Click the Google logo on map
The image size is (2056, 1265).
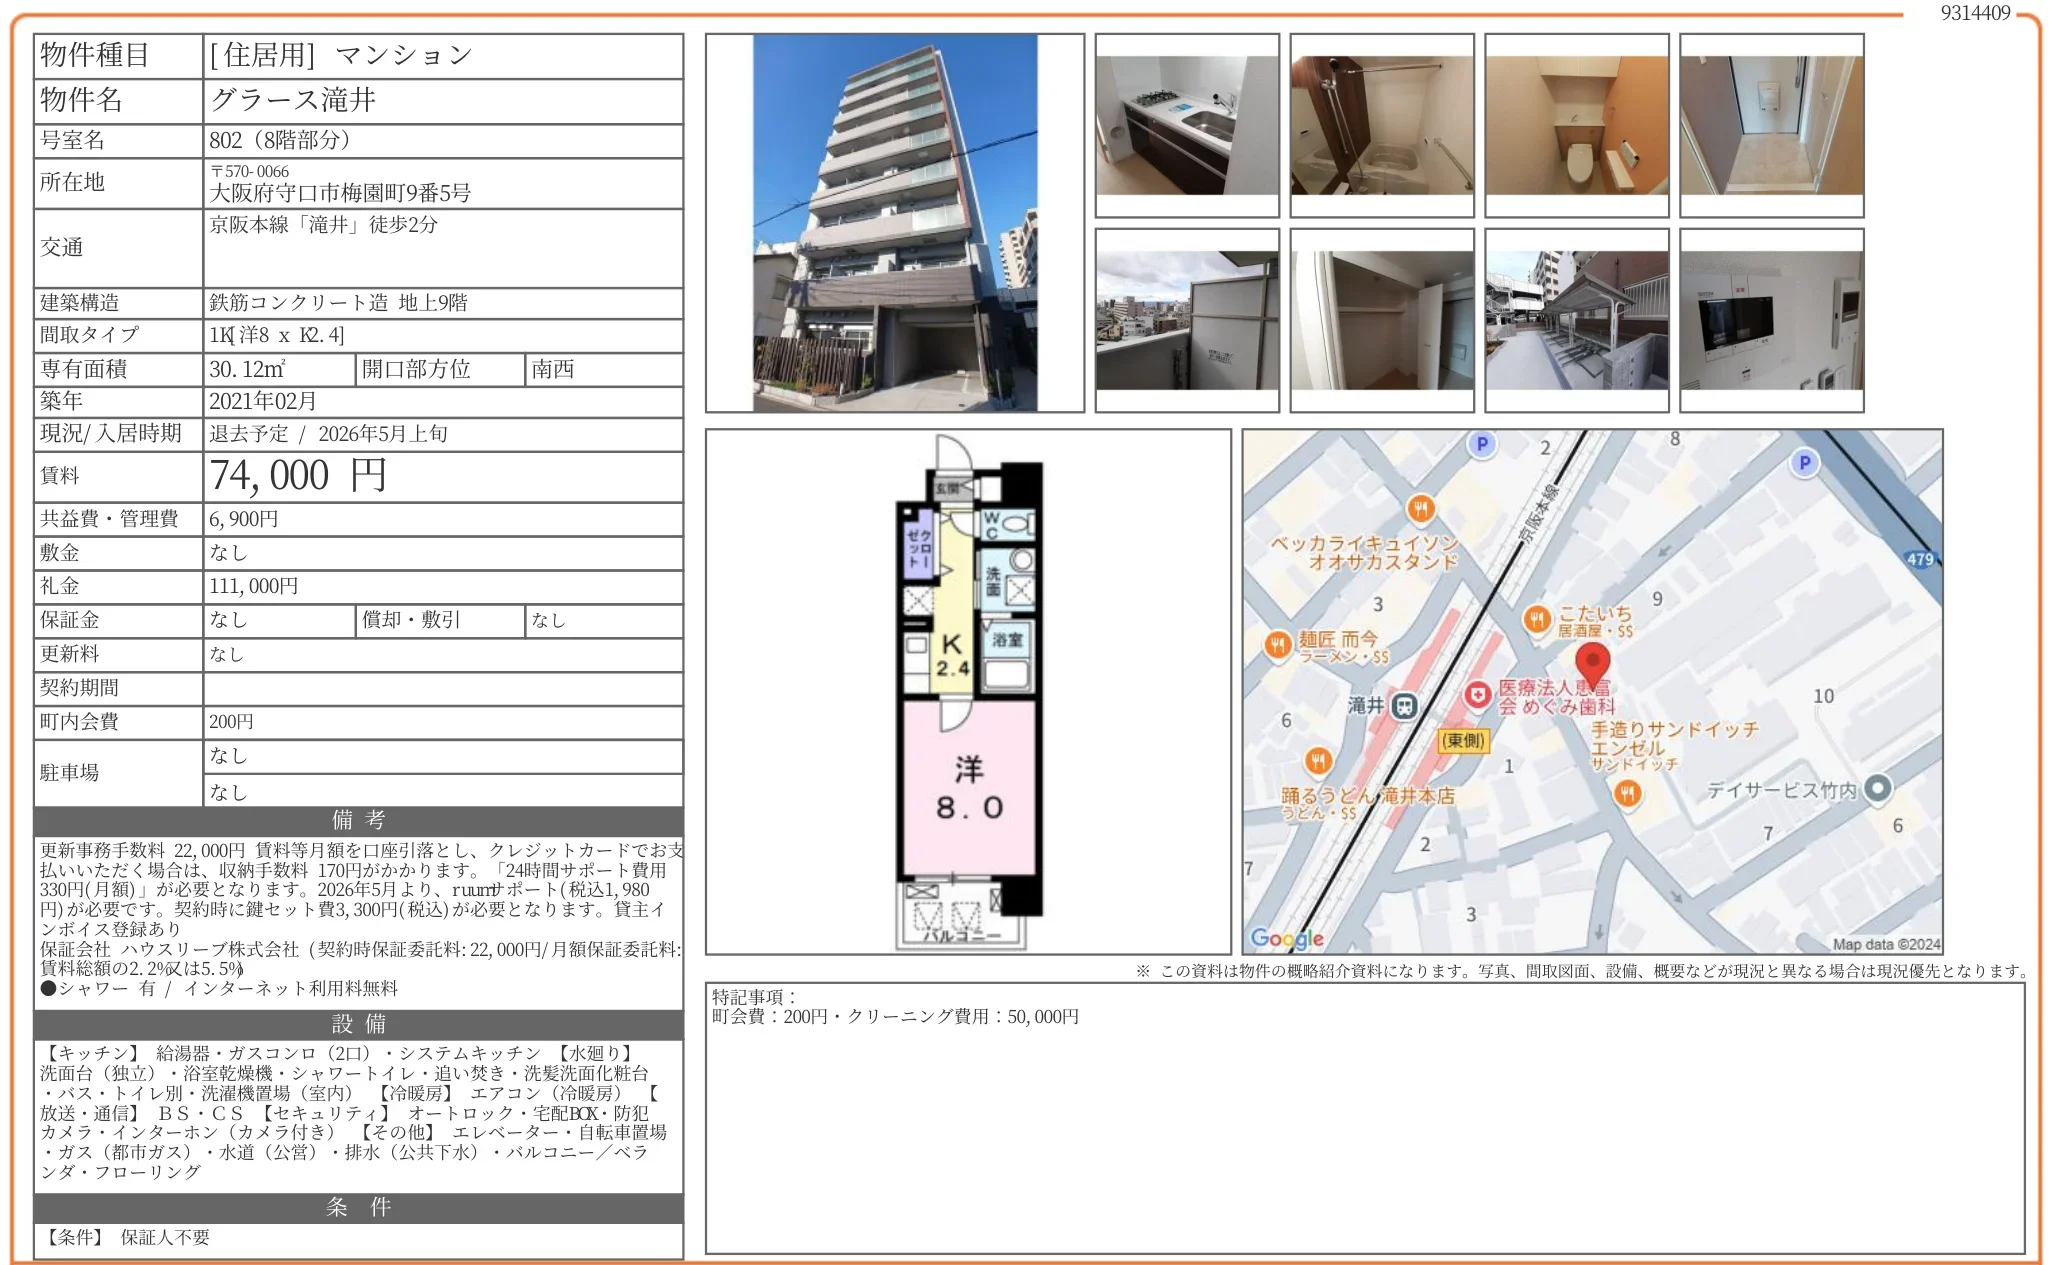point(1286,938)
